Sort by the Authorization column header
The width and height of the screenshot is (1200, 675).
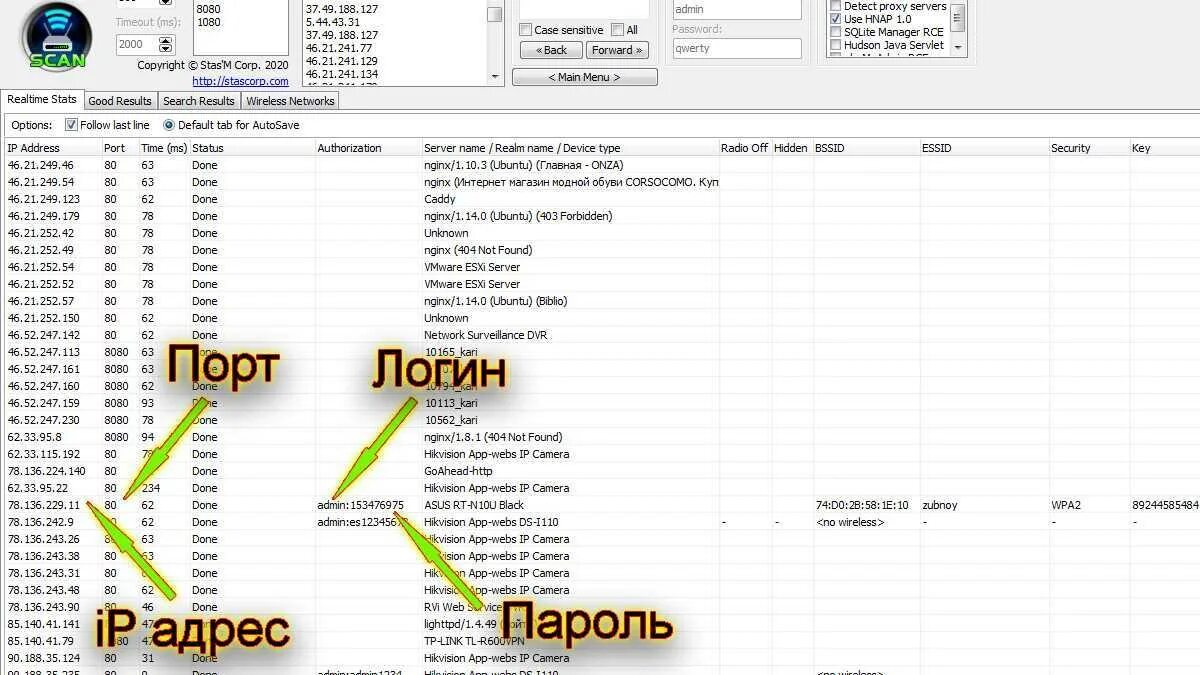368,147
